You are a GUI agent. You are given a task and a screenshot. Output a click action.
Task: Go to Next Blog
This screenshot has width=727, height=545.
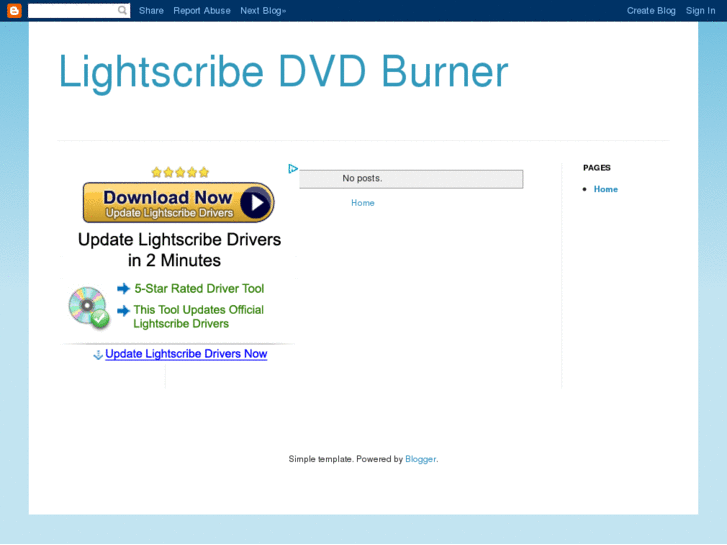click(263, 11)
